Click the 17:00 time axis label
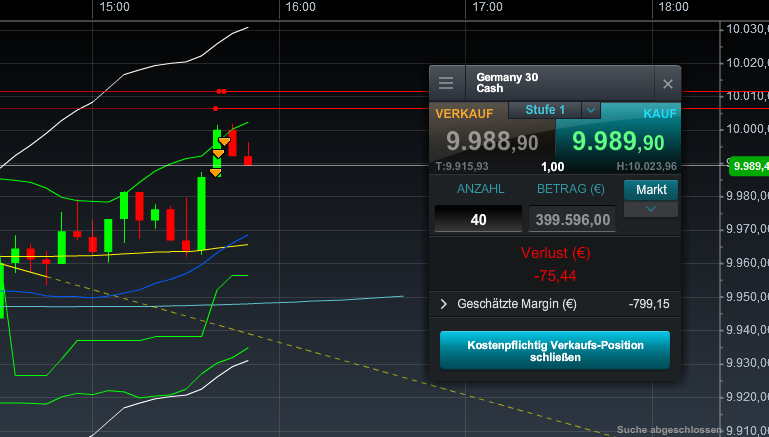This screenshot has height=437, width=769. [487, 7]
